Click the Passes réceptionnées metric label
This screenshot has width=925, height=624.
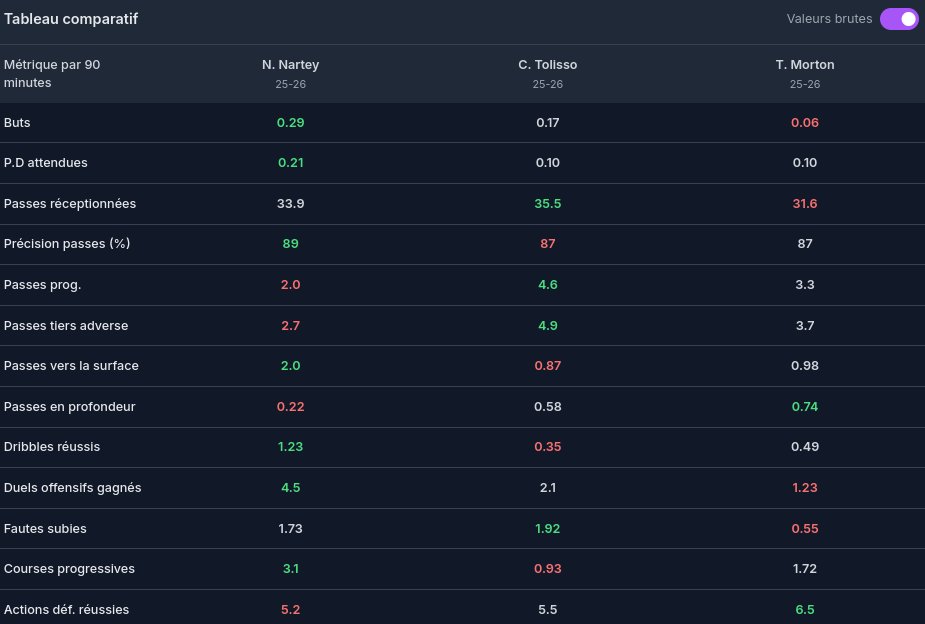coord(70,203)
